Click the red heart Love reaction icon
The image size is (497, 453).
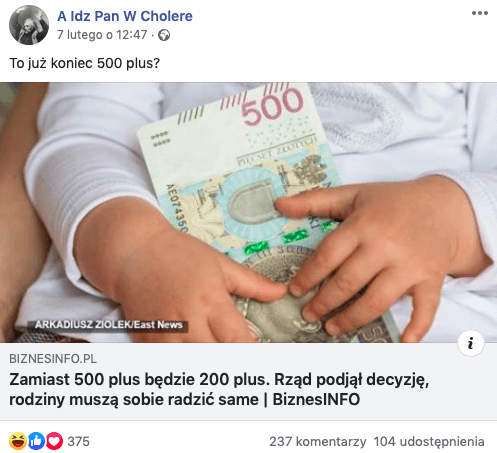(54, 441)
